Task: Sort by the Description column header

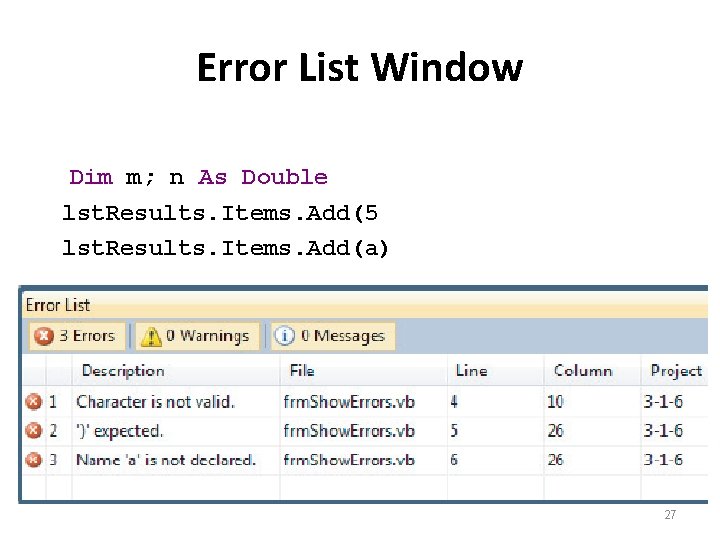Action: point(123,371)
